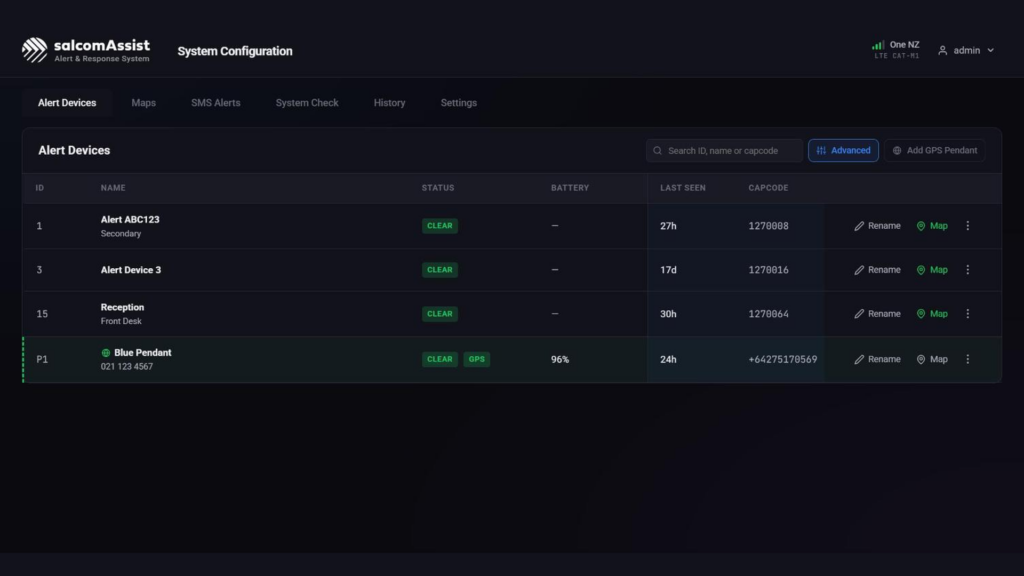Open the admin user dropdown

(966, 50)
